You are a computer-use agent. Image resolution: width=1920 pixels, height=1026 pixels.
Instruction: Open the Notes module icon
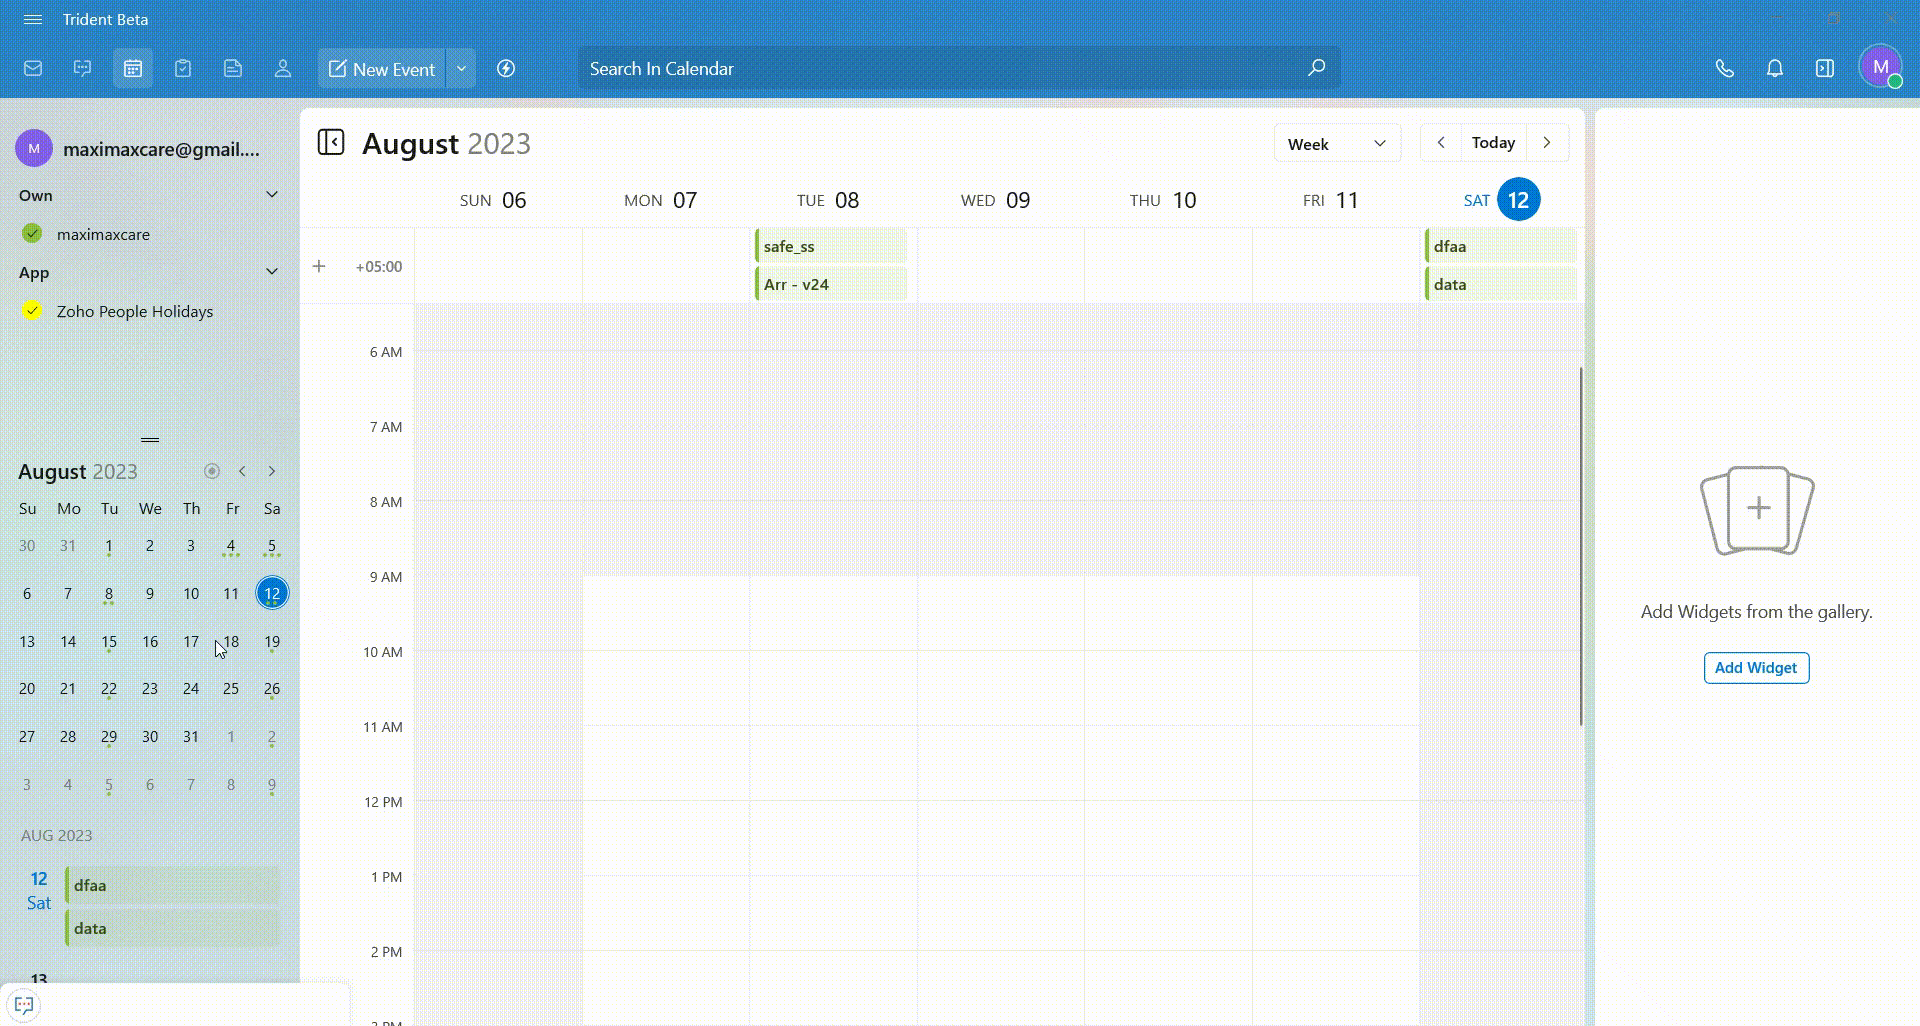pyautogui.click(x=233, y=69)
